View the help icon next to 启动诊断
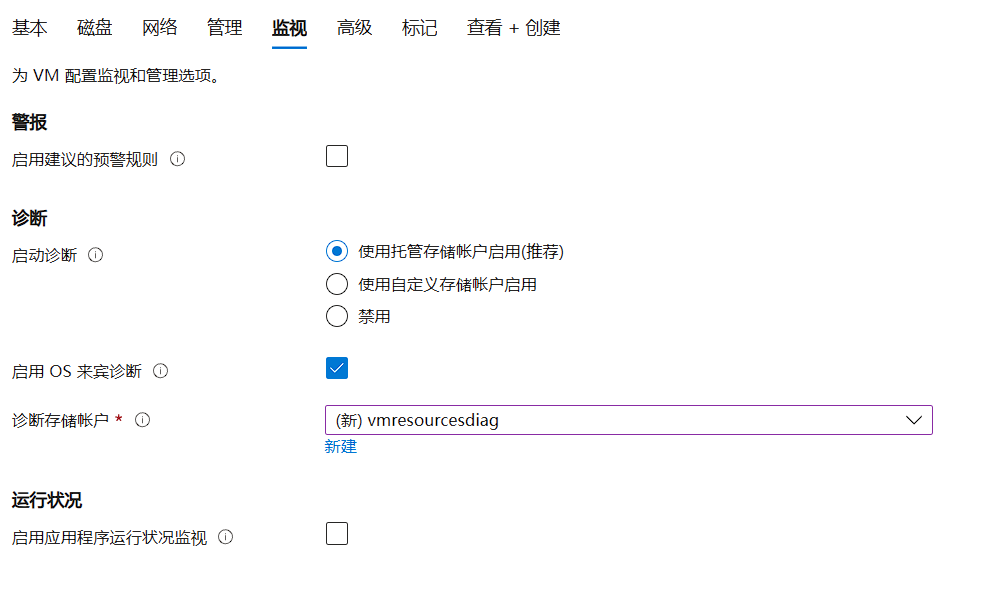This screenshot has height=591, width=1004. point(95,254)
